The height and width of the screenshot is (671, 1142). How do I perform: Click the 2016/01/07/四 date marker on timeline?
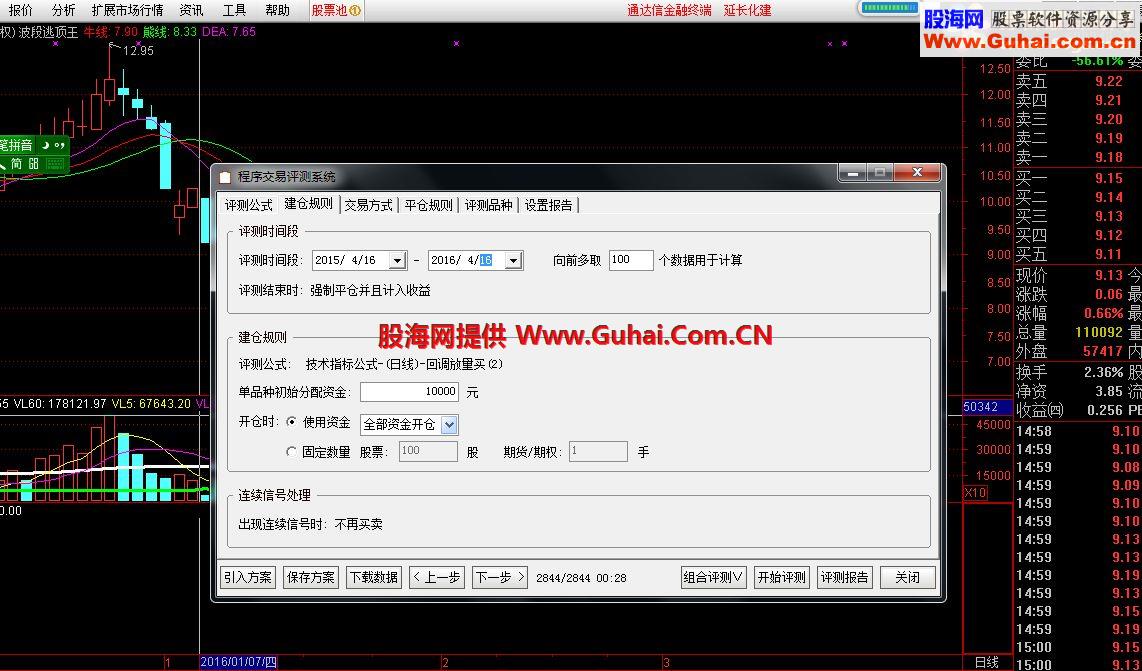click(x=238, y=662)
